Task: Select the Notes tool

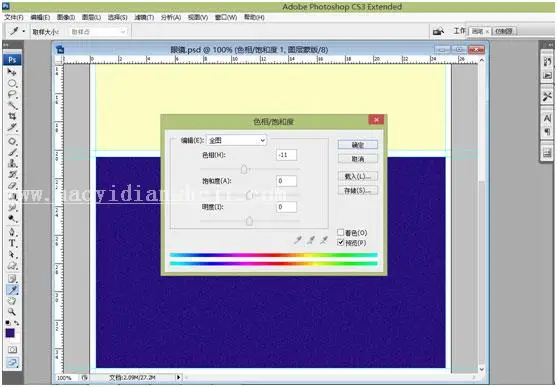Action: coord(12,279)
